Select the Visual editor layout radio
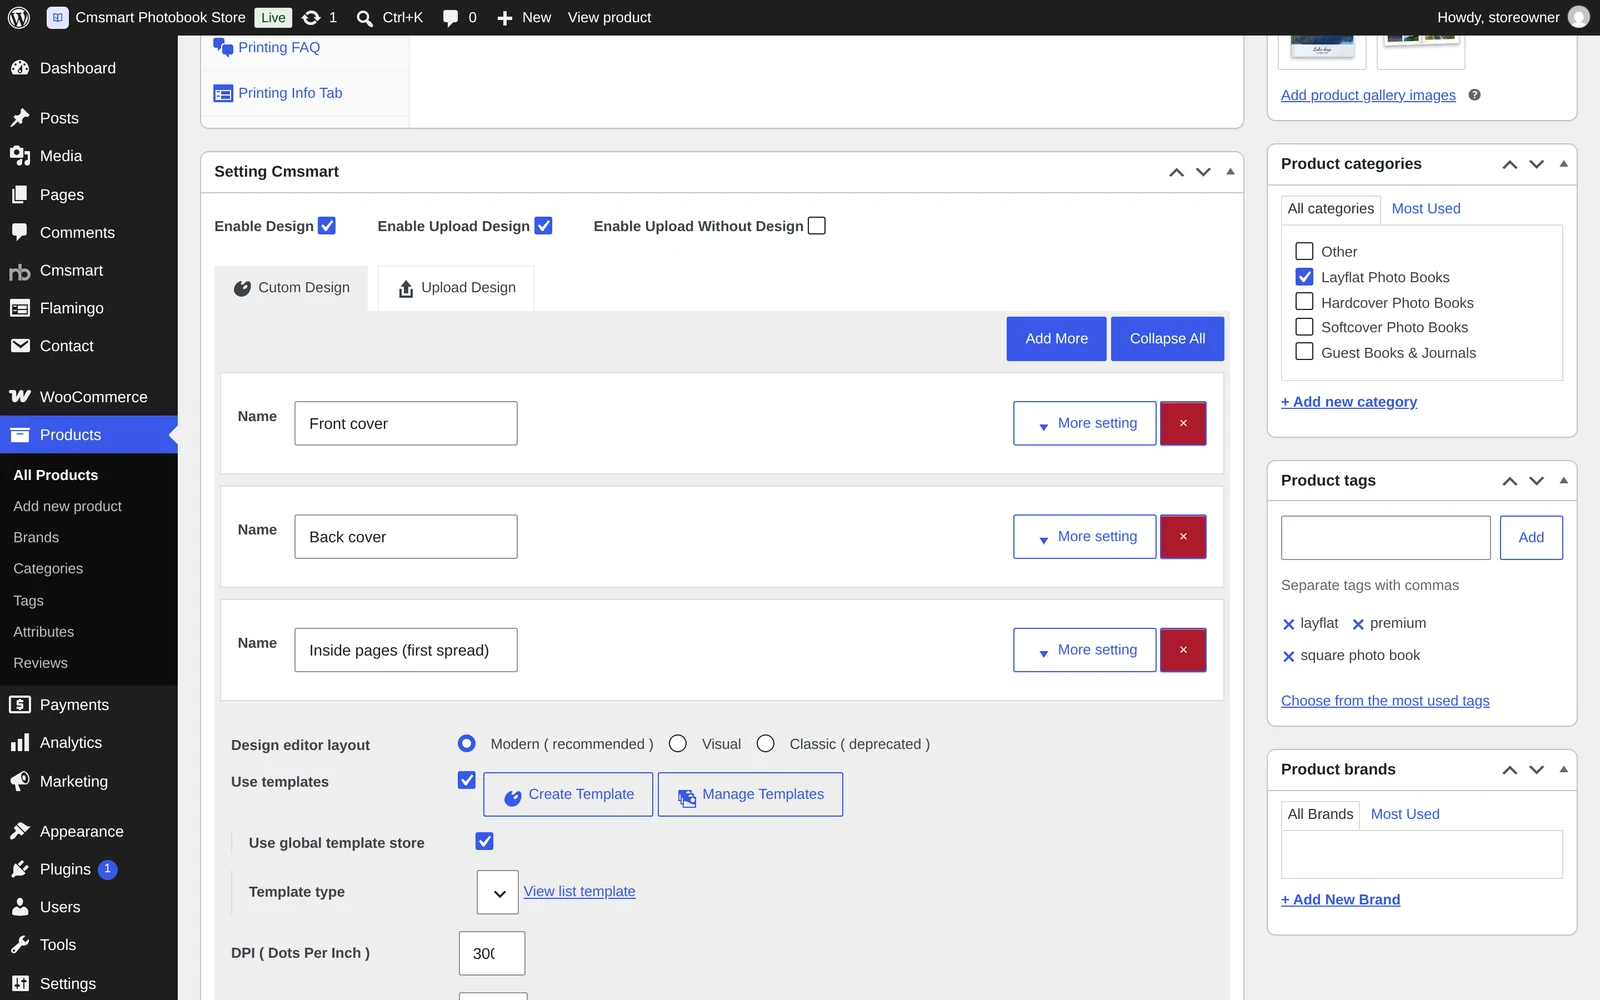Screen dimensions: 1600x1000 [678, 744]
